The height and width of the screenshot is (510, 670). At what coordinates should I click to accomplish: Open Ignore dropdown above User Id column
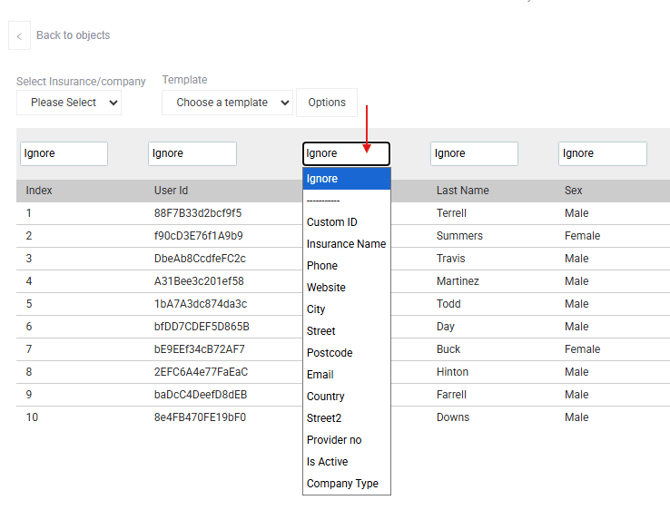pos(192,153)
